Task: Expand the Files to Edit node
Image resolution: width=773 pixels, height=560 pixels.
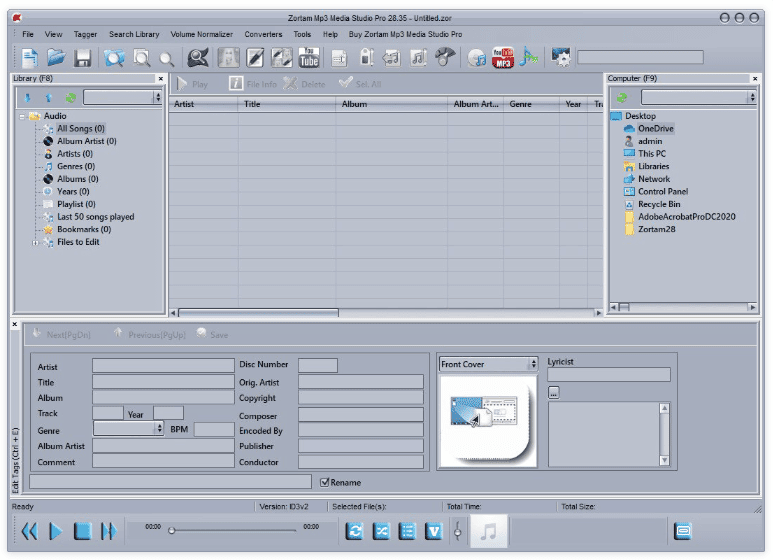Action: [x=35, y=243]
